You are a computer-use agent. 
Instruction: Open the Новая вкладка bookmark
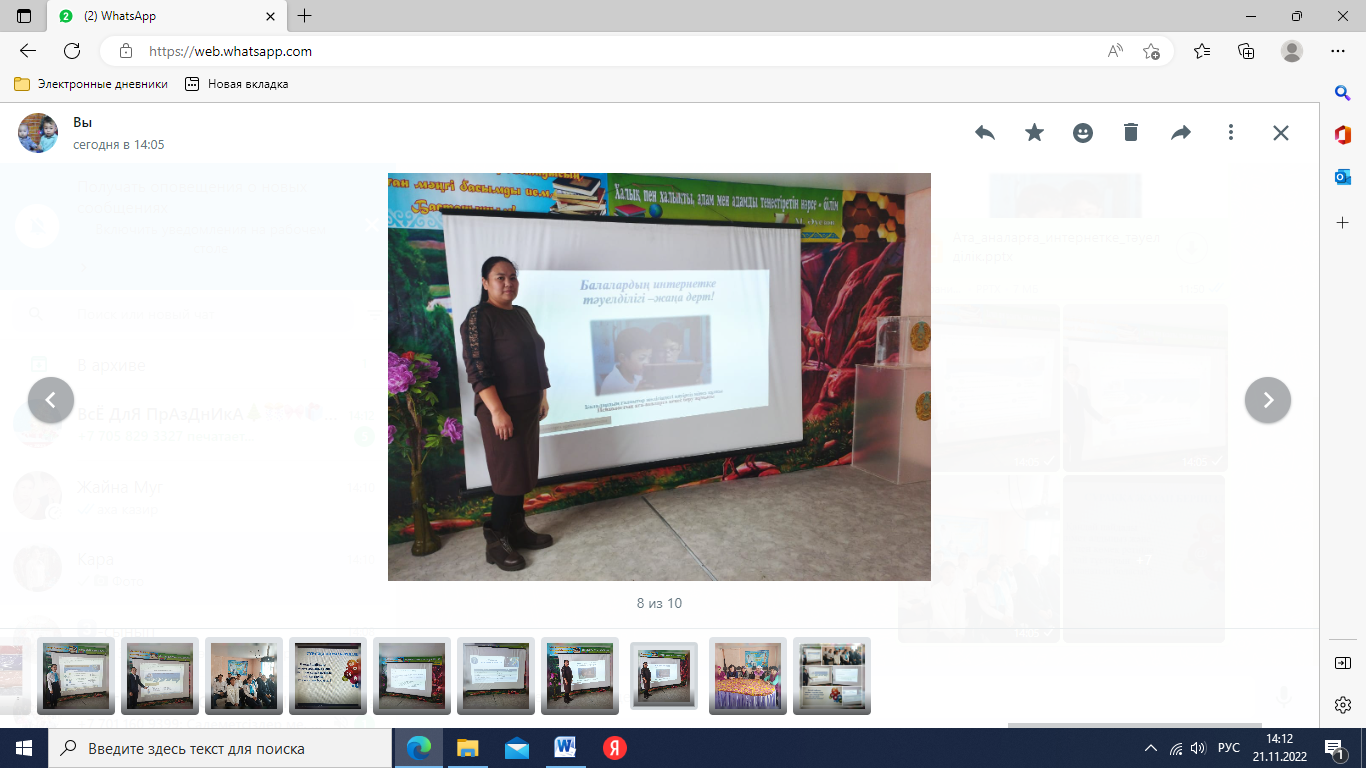pos(237,84)
